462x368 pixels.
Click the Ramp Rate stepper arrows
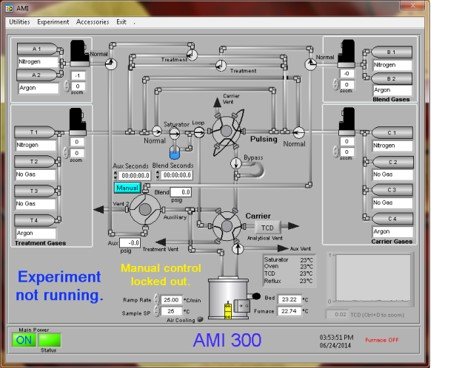point(156,300)
